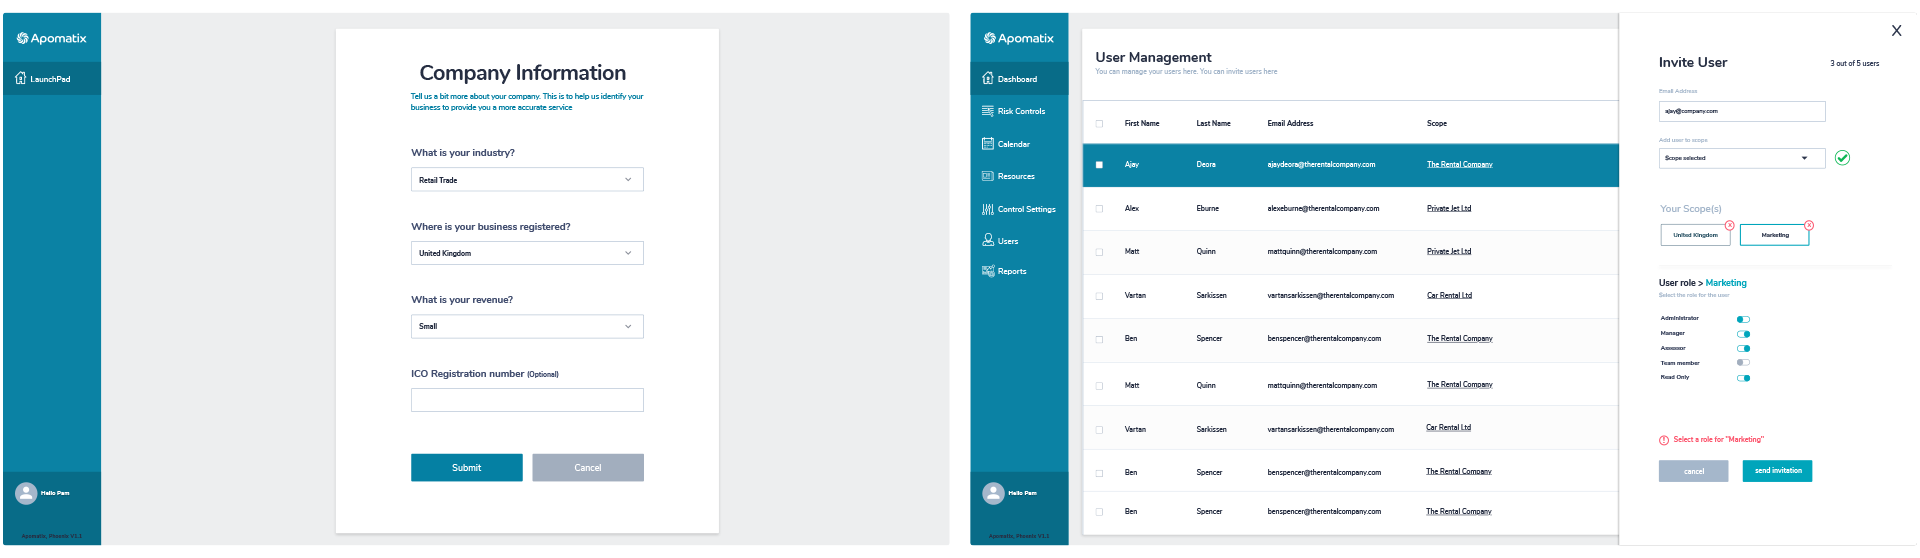1920x558 pixels.
Task: Open the industry dropdown showing Retail Trade
Action: 527,180
